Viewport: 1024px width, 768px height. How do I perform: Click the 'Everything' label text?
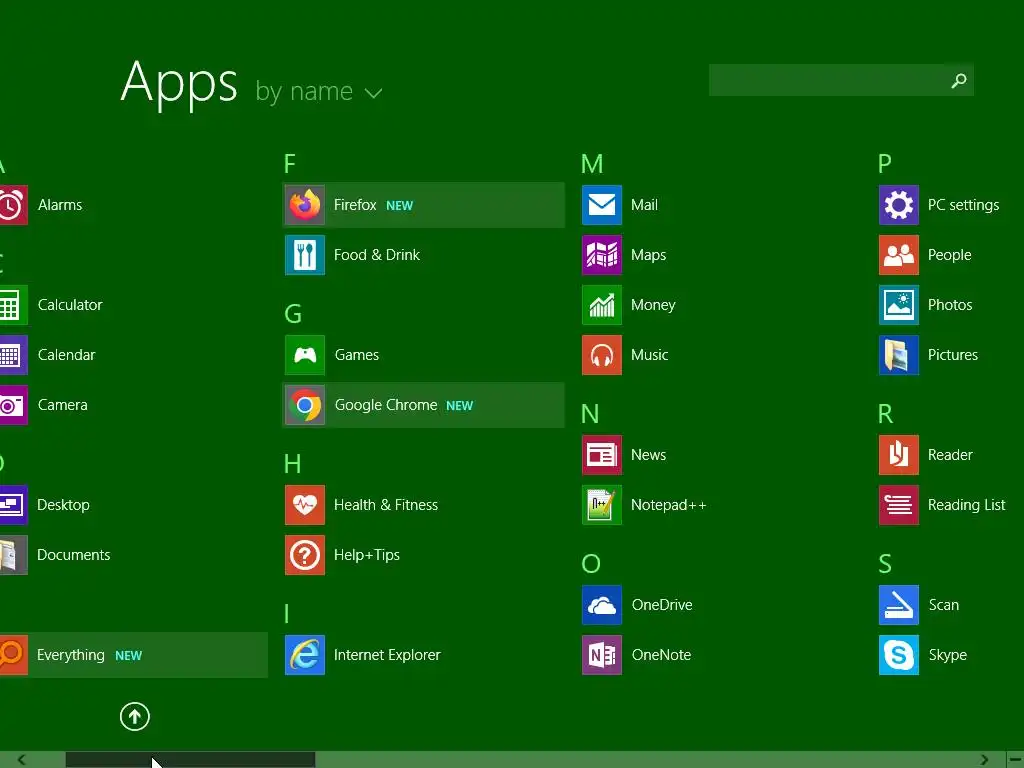point(71,655)
